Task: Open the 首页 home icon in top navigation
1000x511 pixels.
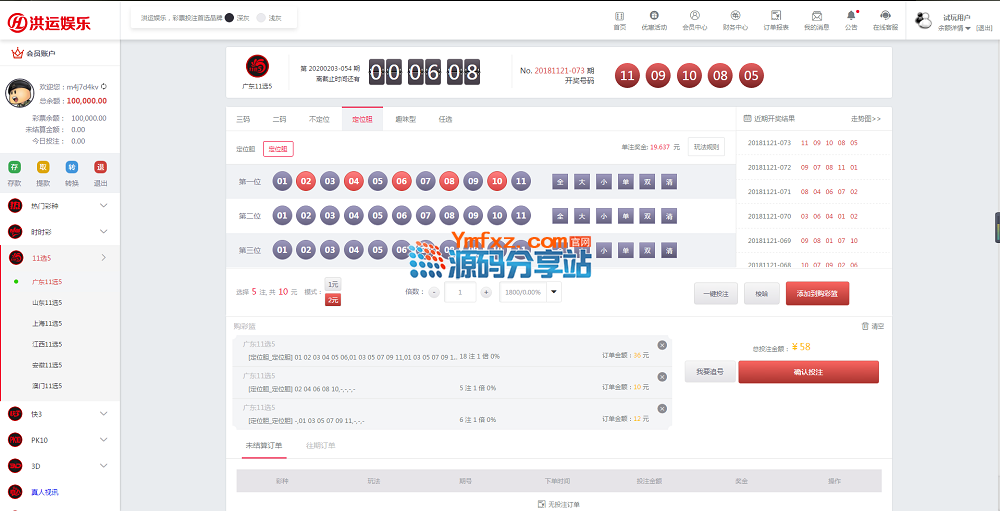Action: (619, 17)
